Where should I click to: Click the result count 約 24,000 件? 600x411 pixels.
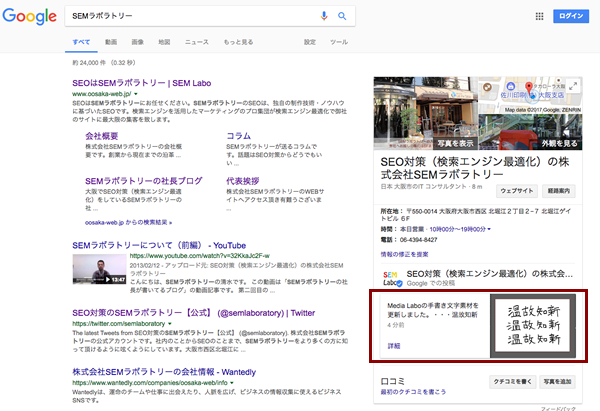[89, 63]
